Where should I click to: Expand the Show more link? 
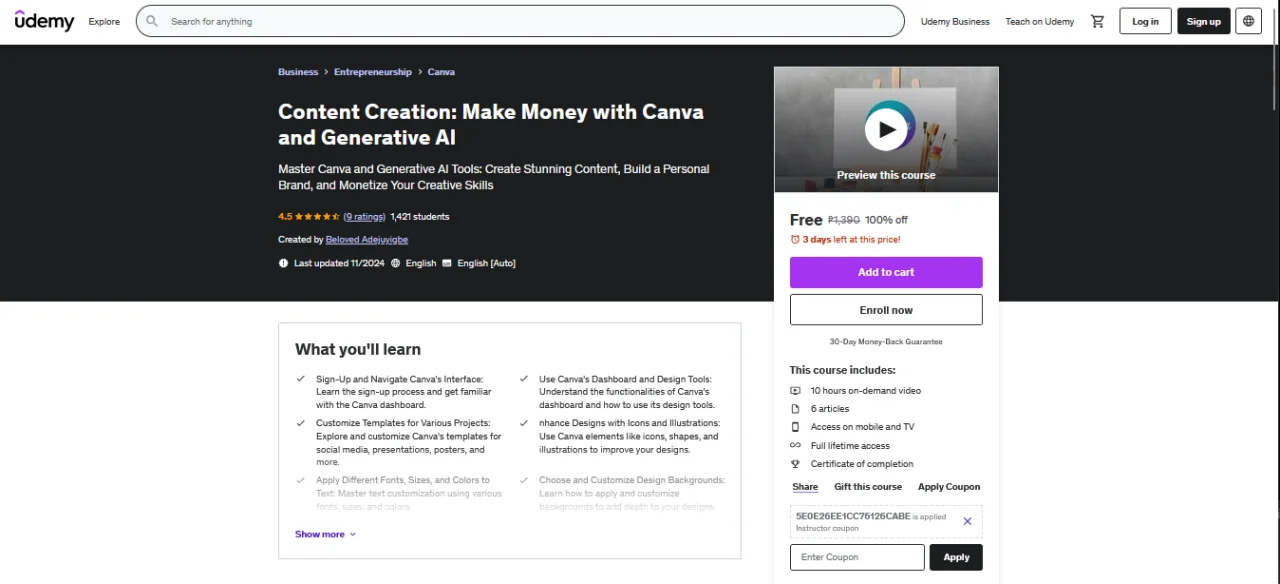click(325, 534)
